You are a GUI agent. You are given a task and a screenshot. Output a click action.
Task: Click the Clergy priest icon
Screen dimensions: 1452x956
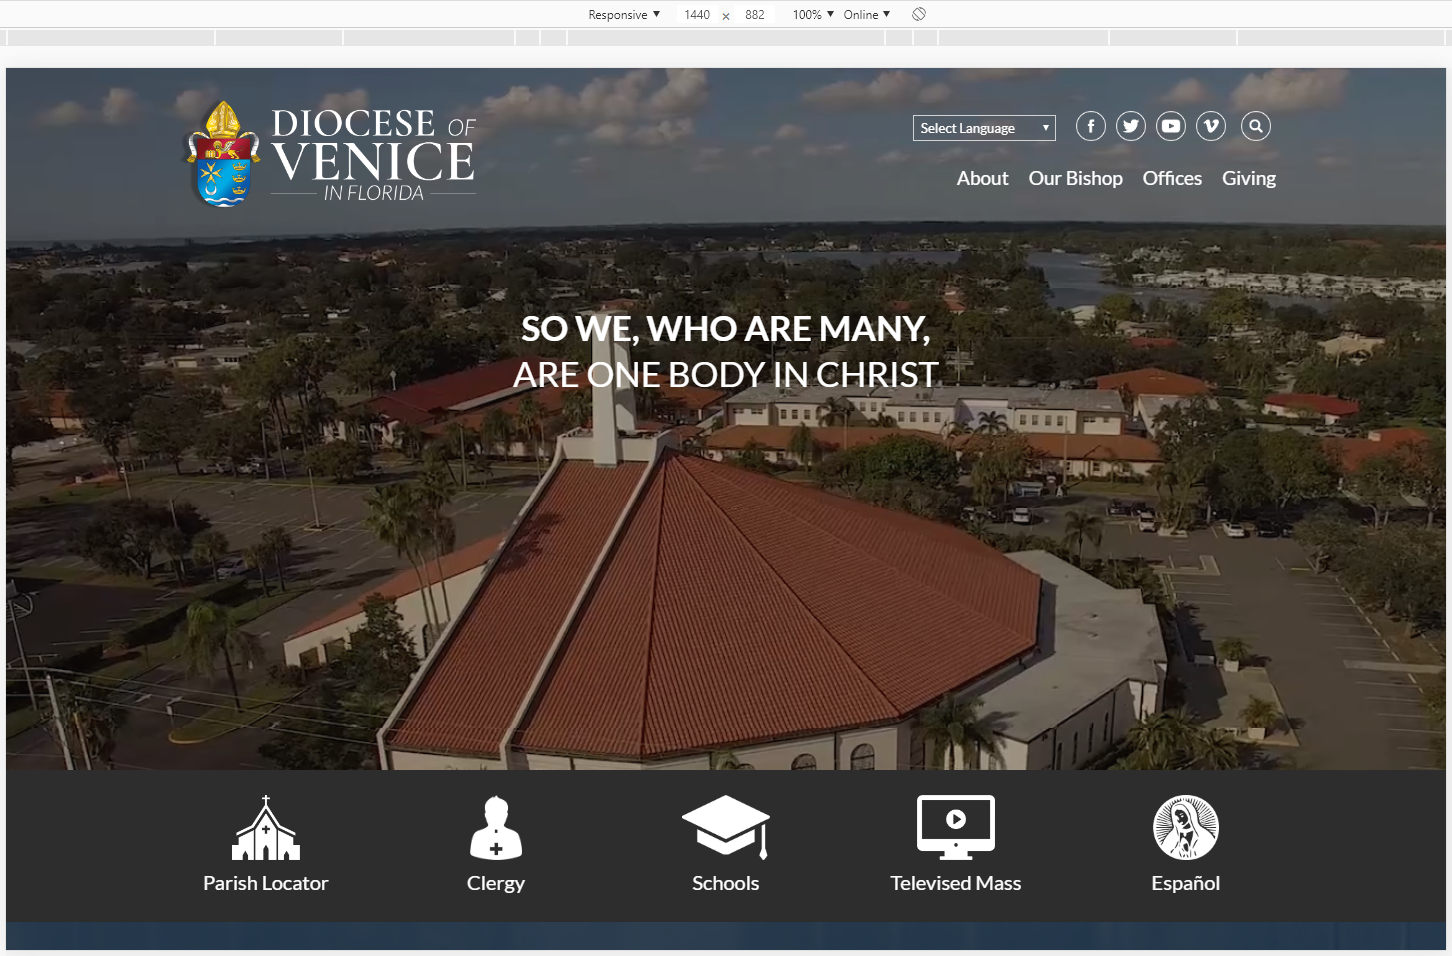[x=496, y=828]
